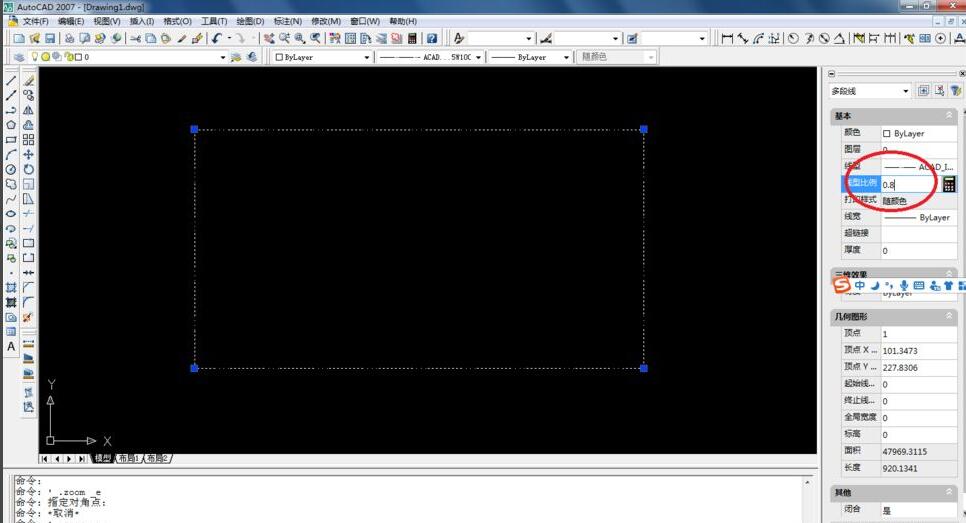Toggle the layer on/off lightbulb icon
This screenshot has width=966, height=523.
click(x=35, y=57)
